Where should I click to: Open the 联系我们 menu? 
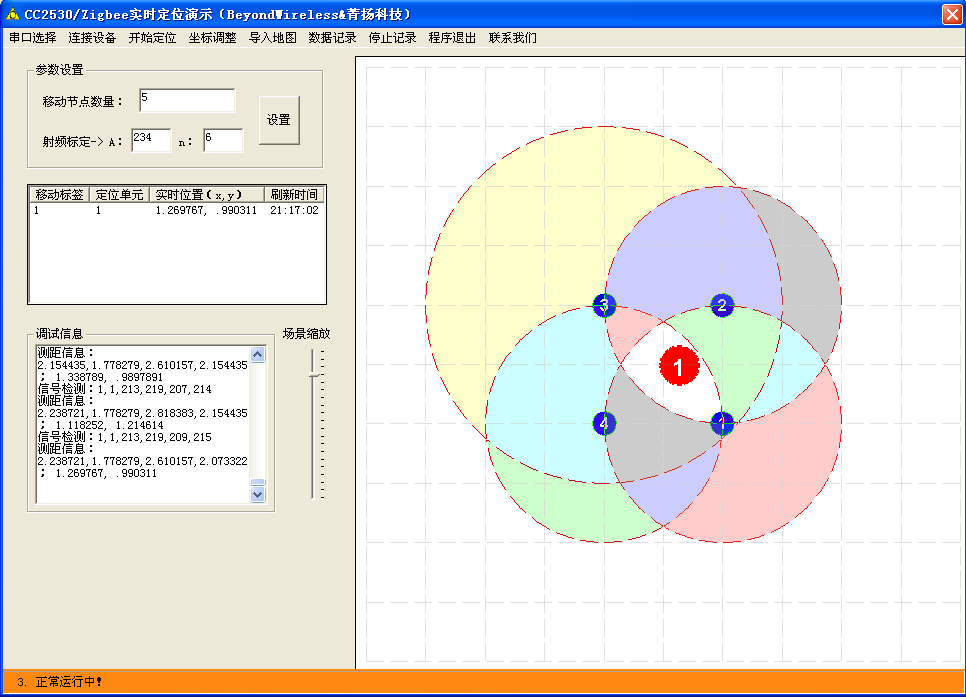pos(513,38)
